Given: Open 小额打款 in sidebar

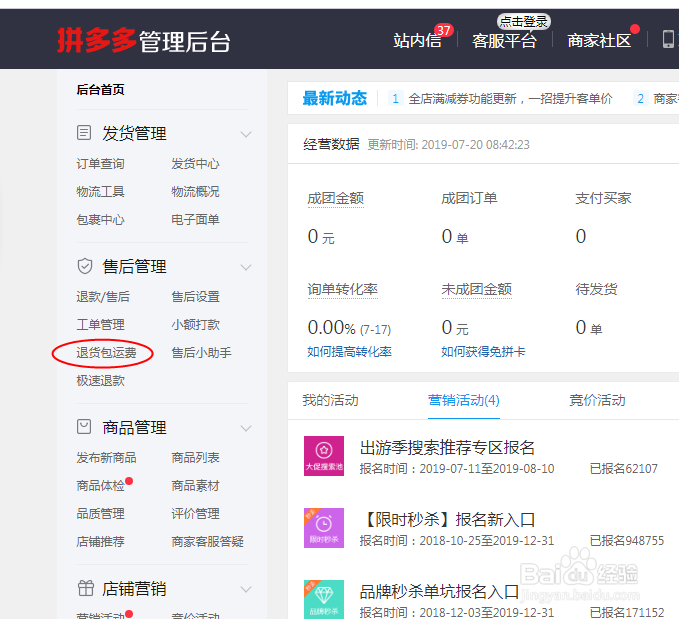Looking at the screenshot, I should [x=195, y=324].
